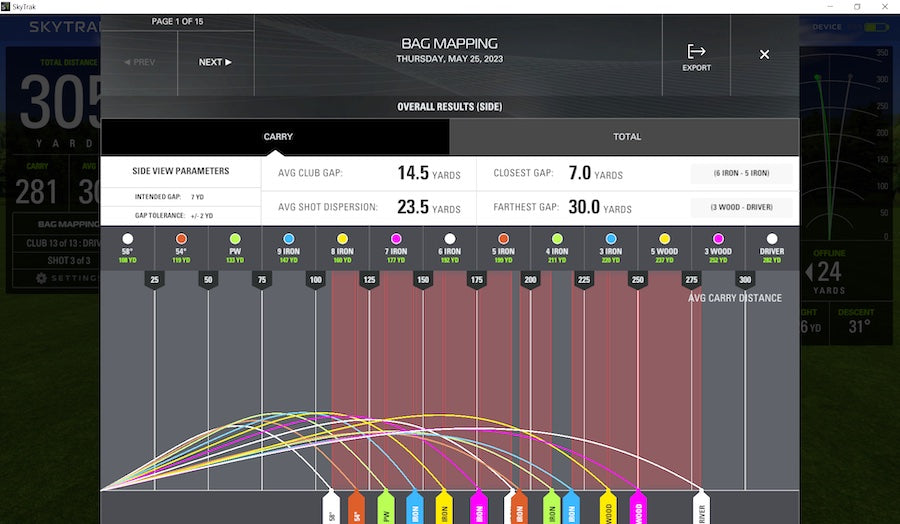This screenshot has height=524, width=900.
Task: Click the Export icon
Action: click(697, 56)
